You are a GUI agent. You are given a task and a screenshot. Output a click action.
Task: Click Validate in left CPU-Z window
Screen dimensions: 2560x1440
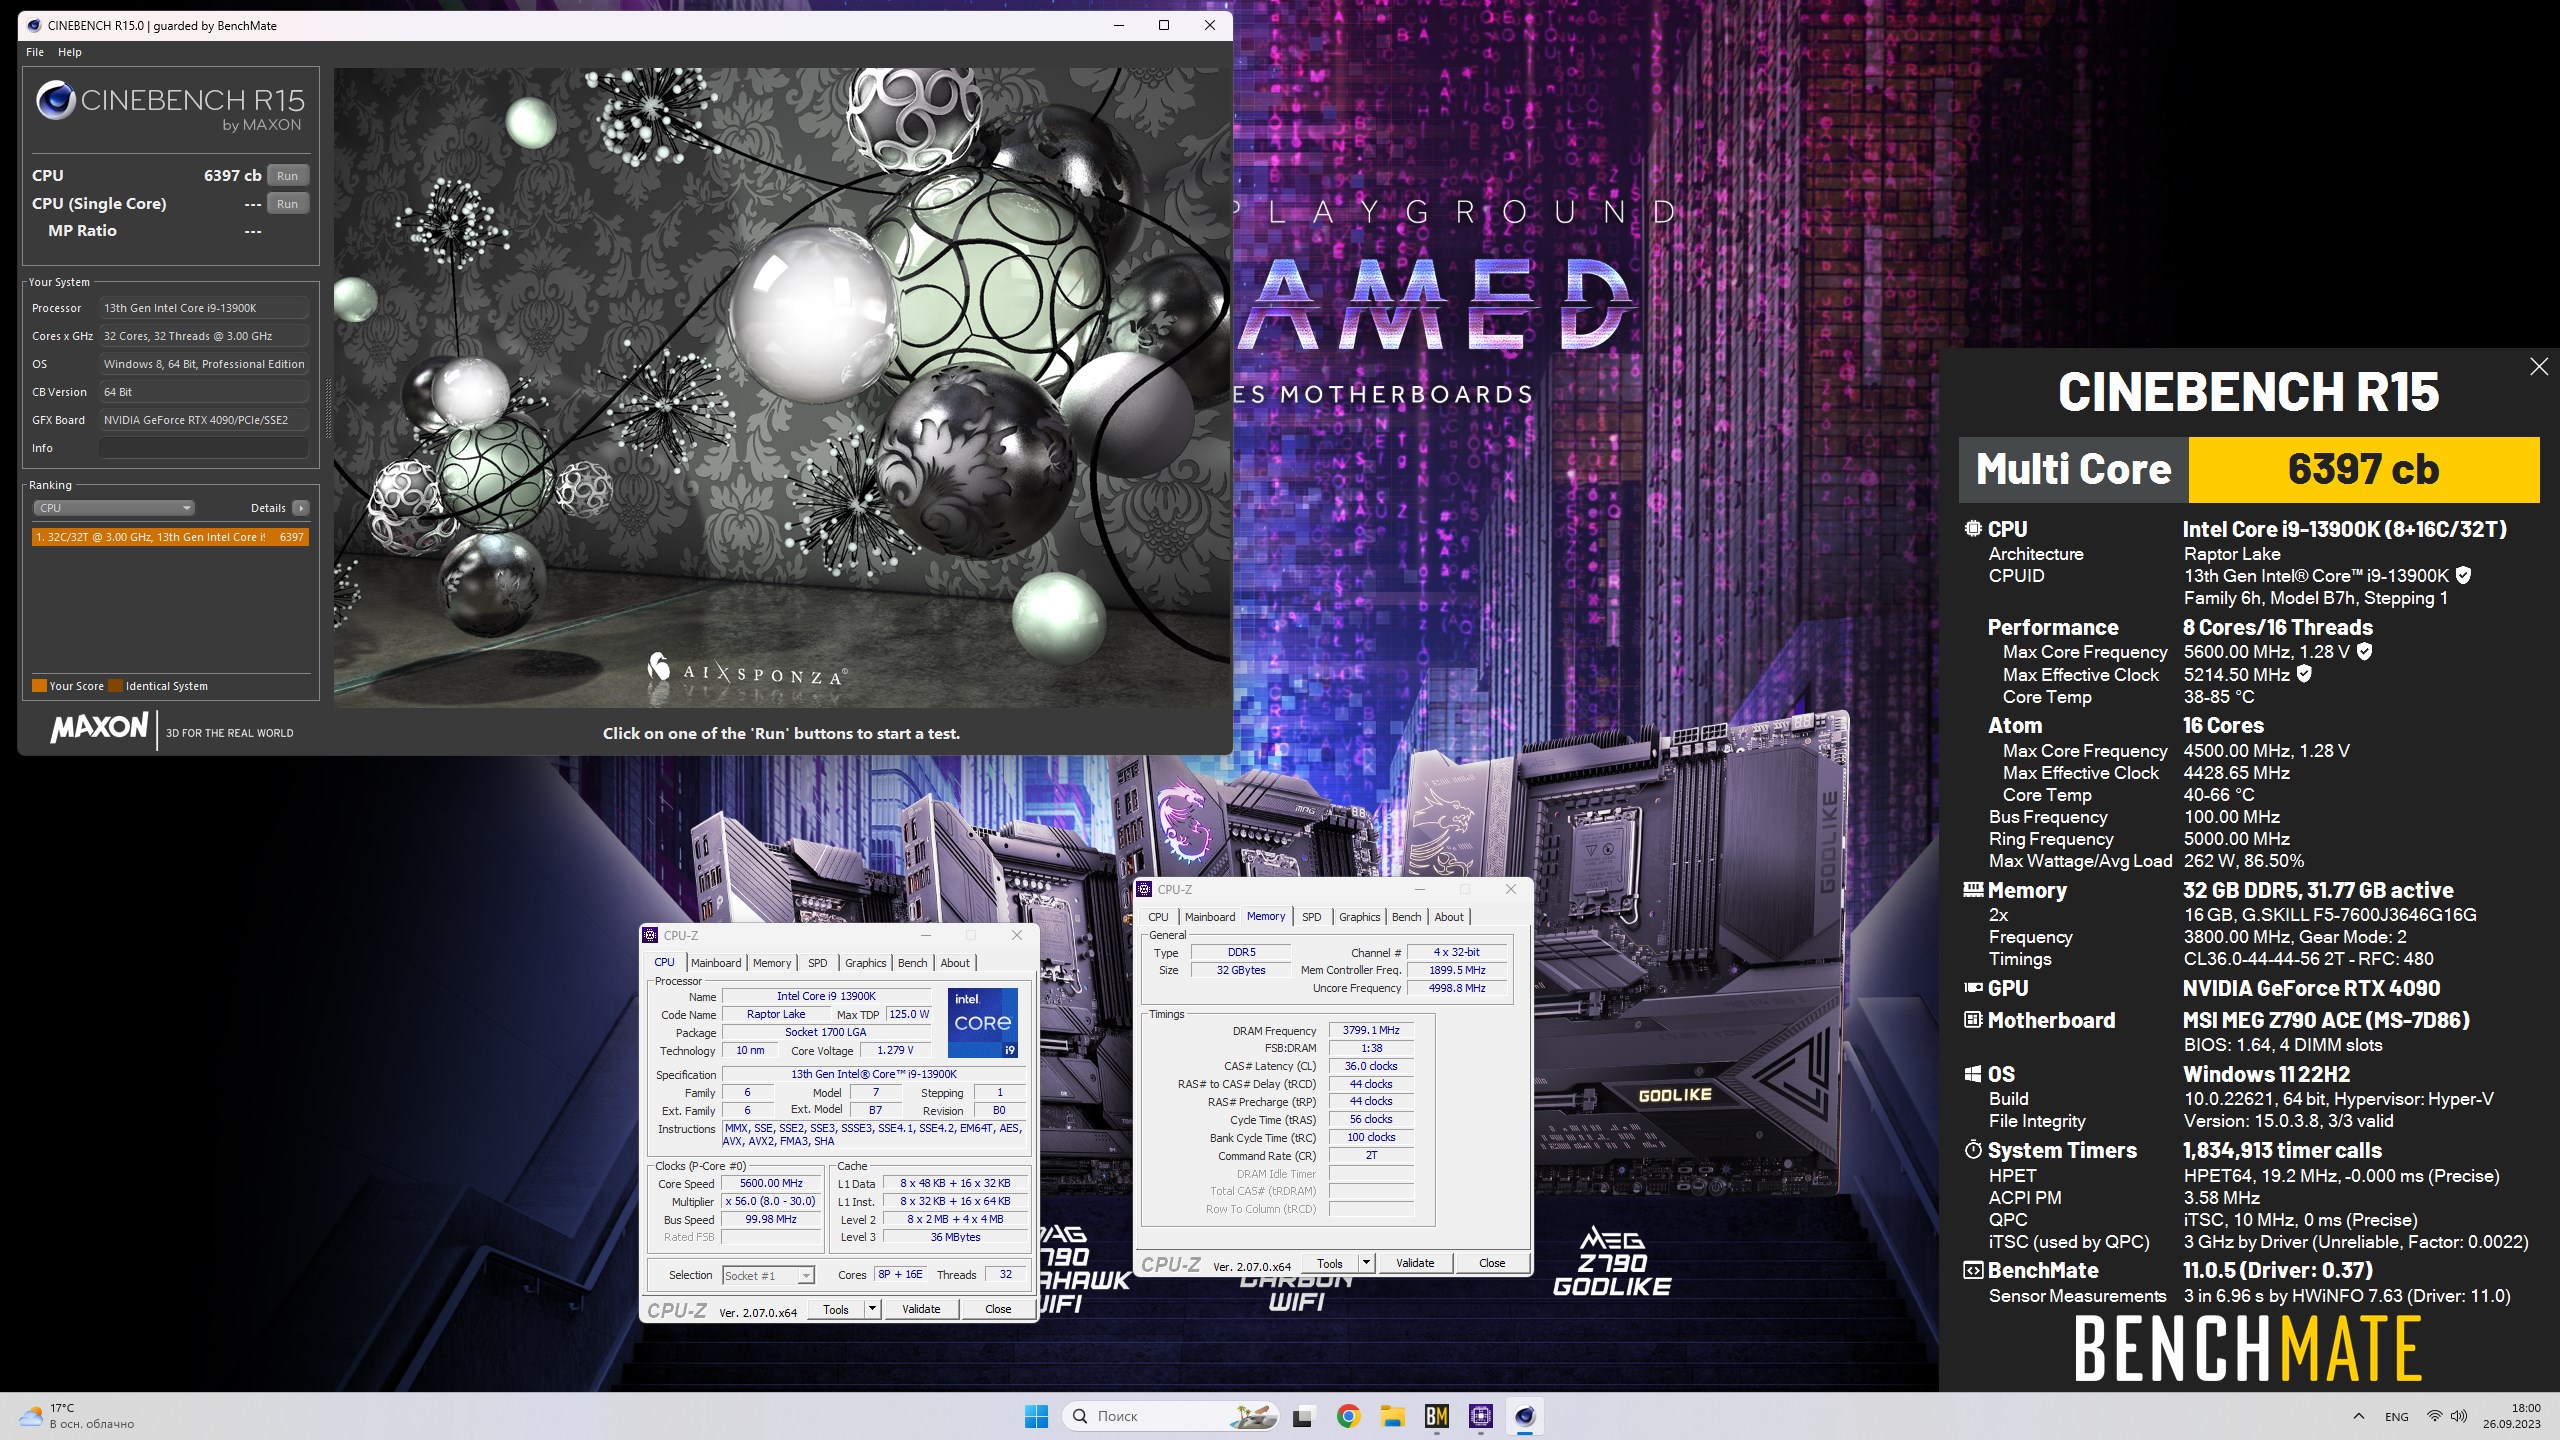click(921, 1310)
